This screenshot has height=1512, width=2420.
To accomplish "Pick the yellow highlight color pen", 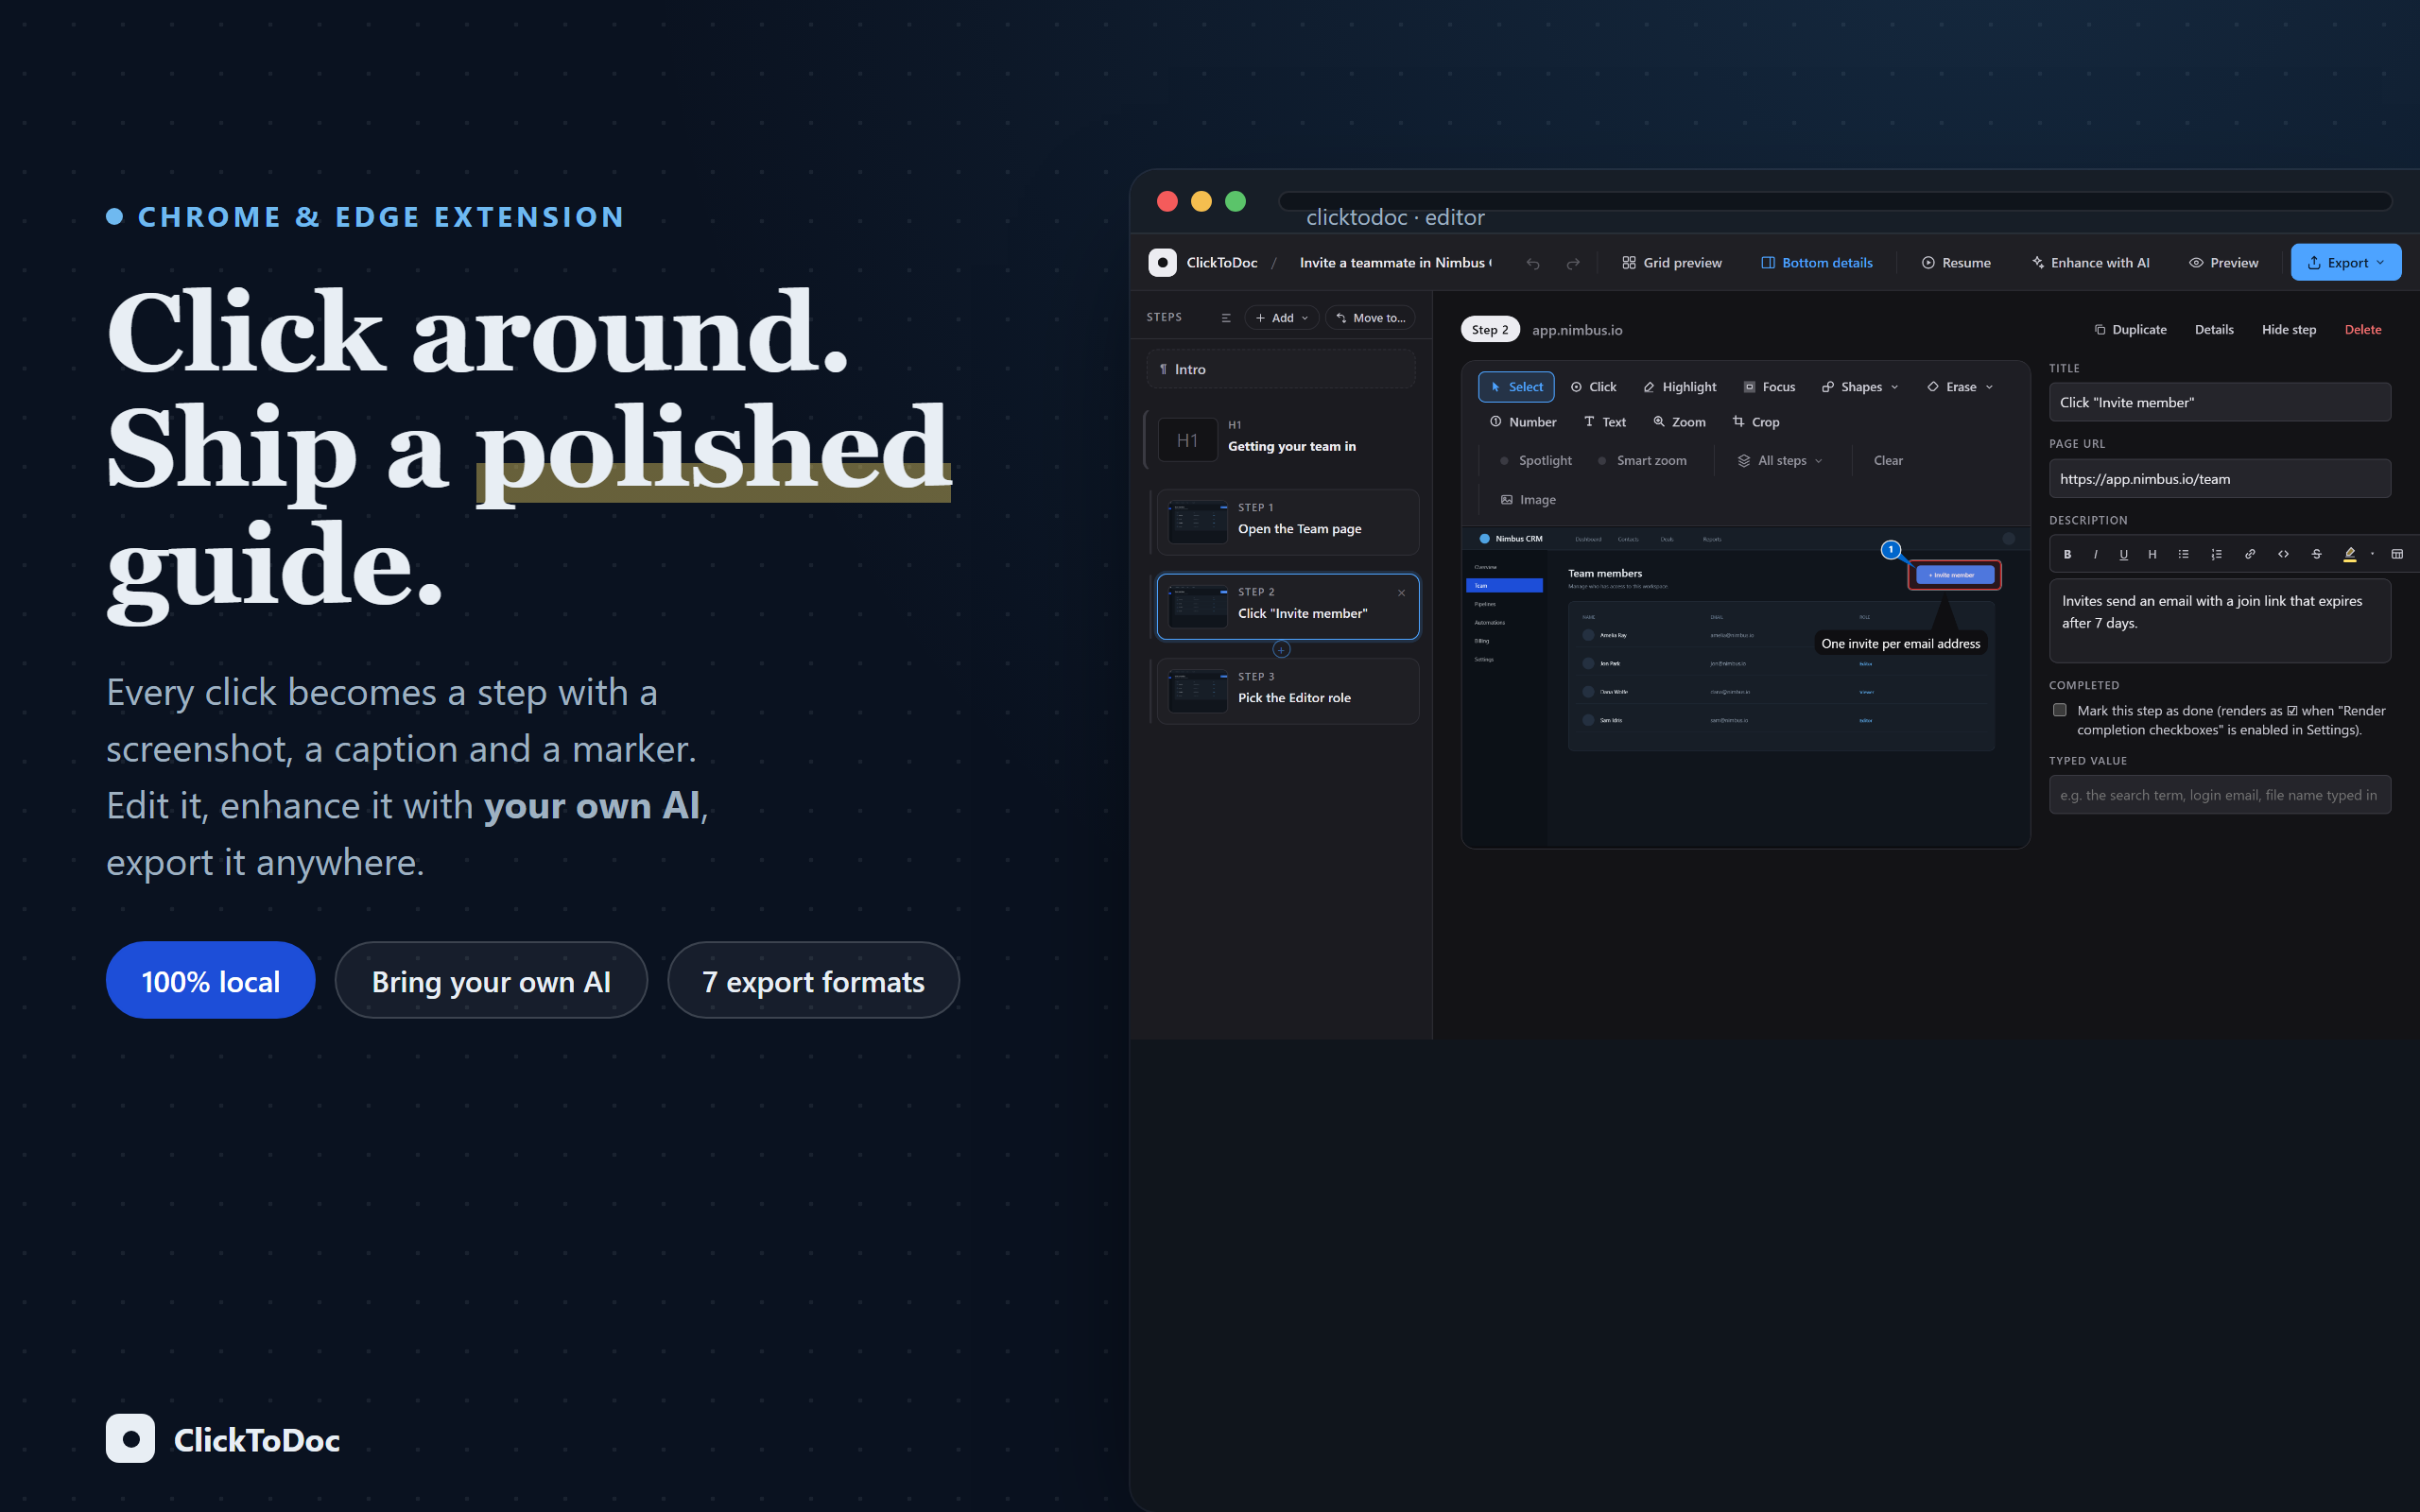I will click(2350, 554).
